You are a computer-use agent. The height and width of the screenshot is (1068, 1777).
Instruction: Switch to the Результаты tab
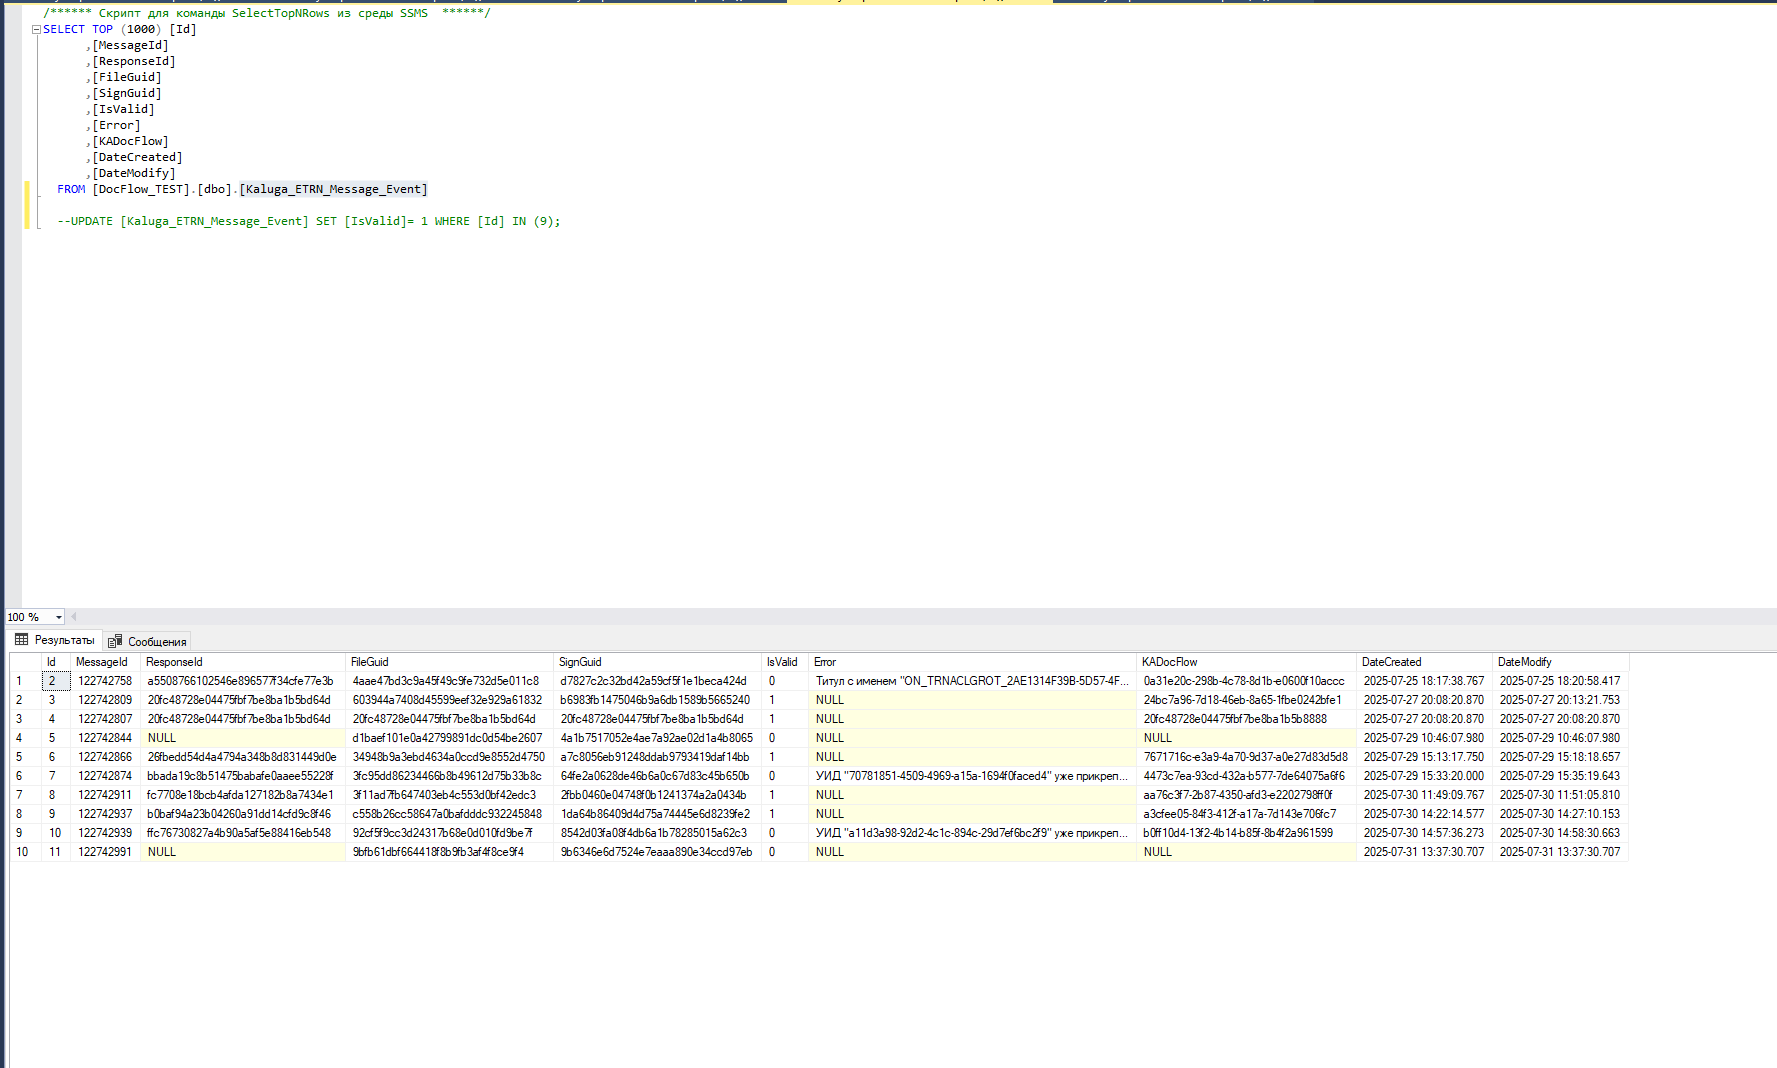coord(55,640)
